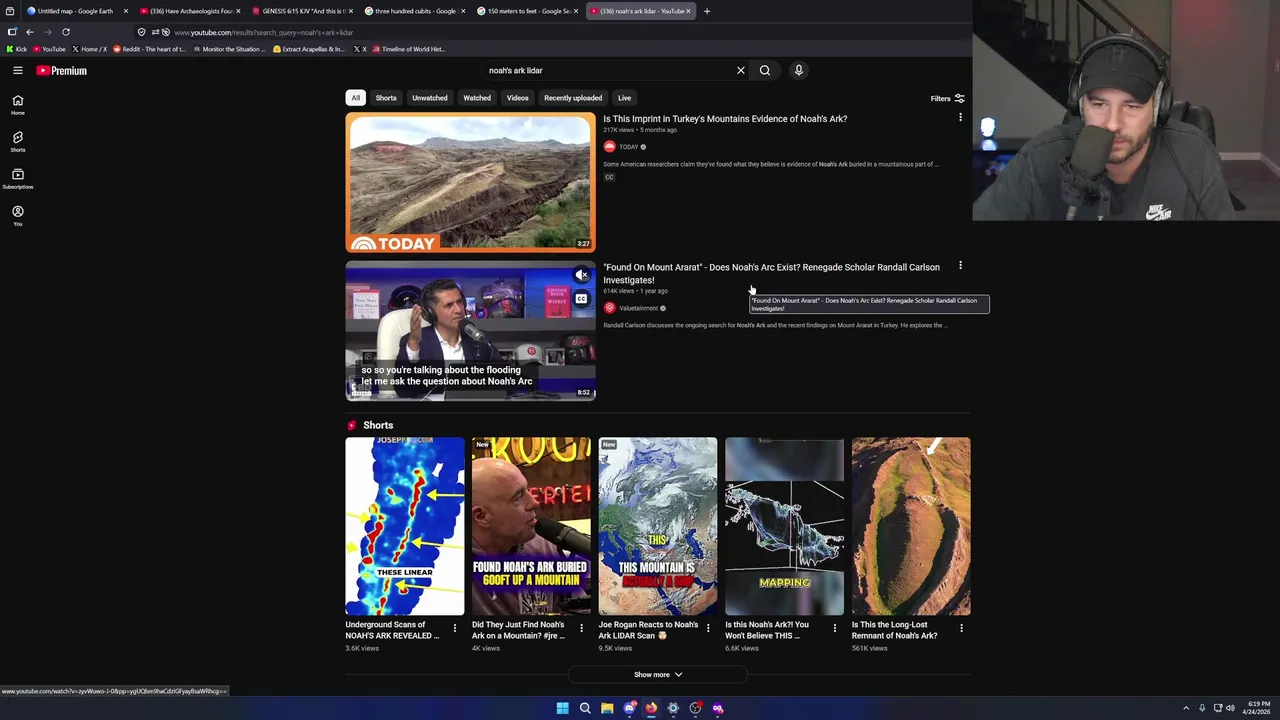Go back in browser history
The image size is (1280, 720).
30,32
